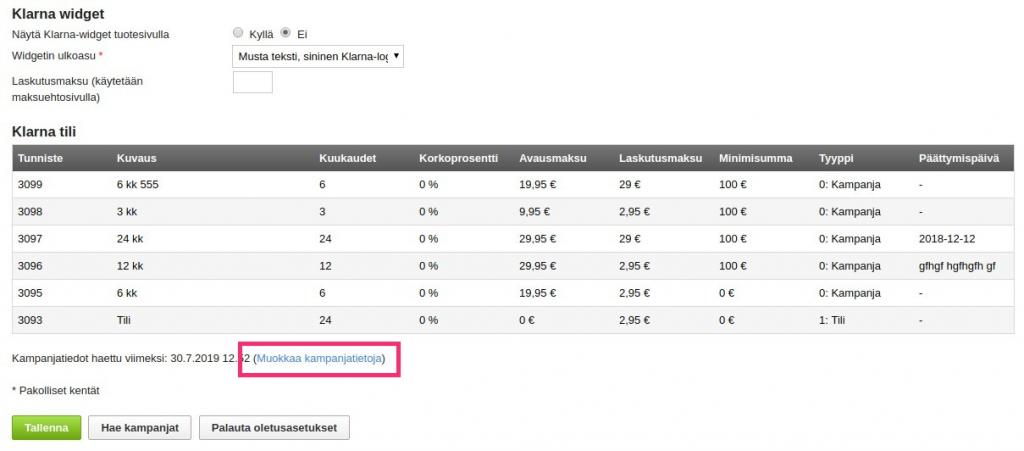Open the Muokkaa kampanjatietoja link
The image size is (1024, 451).
click(x=319, y=358)
